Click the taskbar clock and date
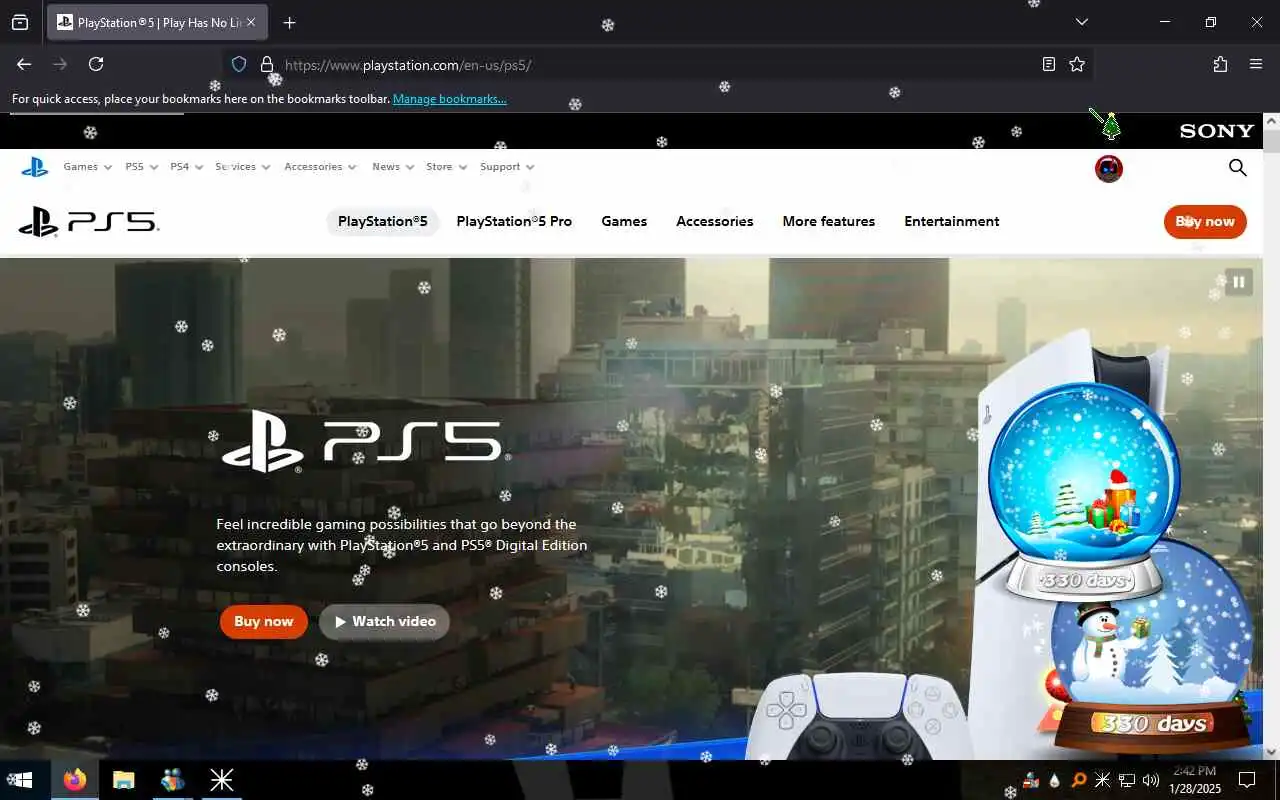This screenshot has height=800, width=1280. [1194, 780]
